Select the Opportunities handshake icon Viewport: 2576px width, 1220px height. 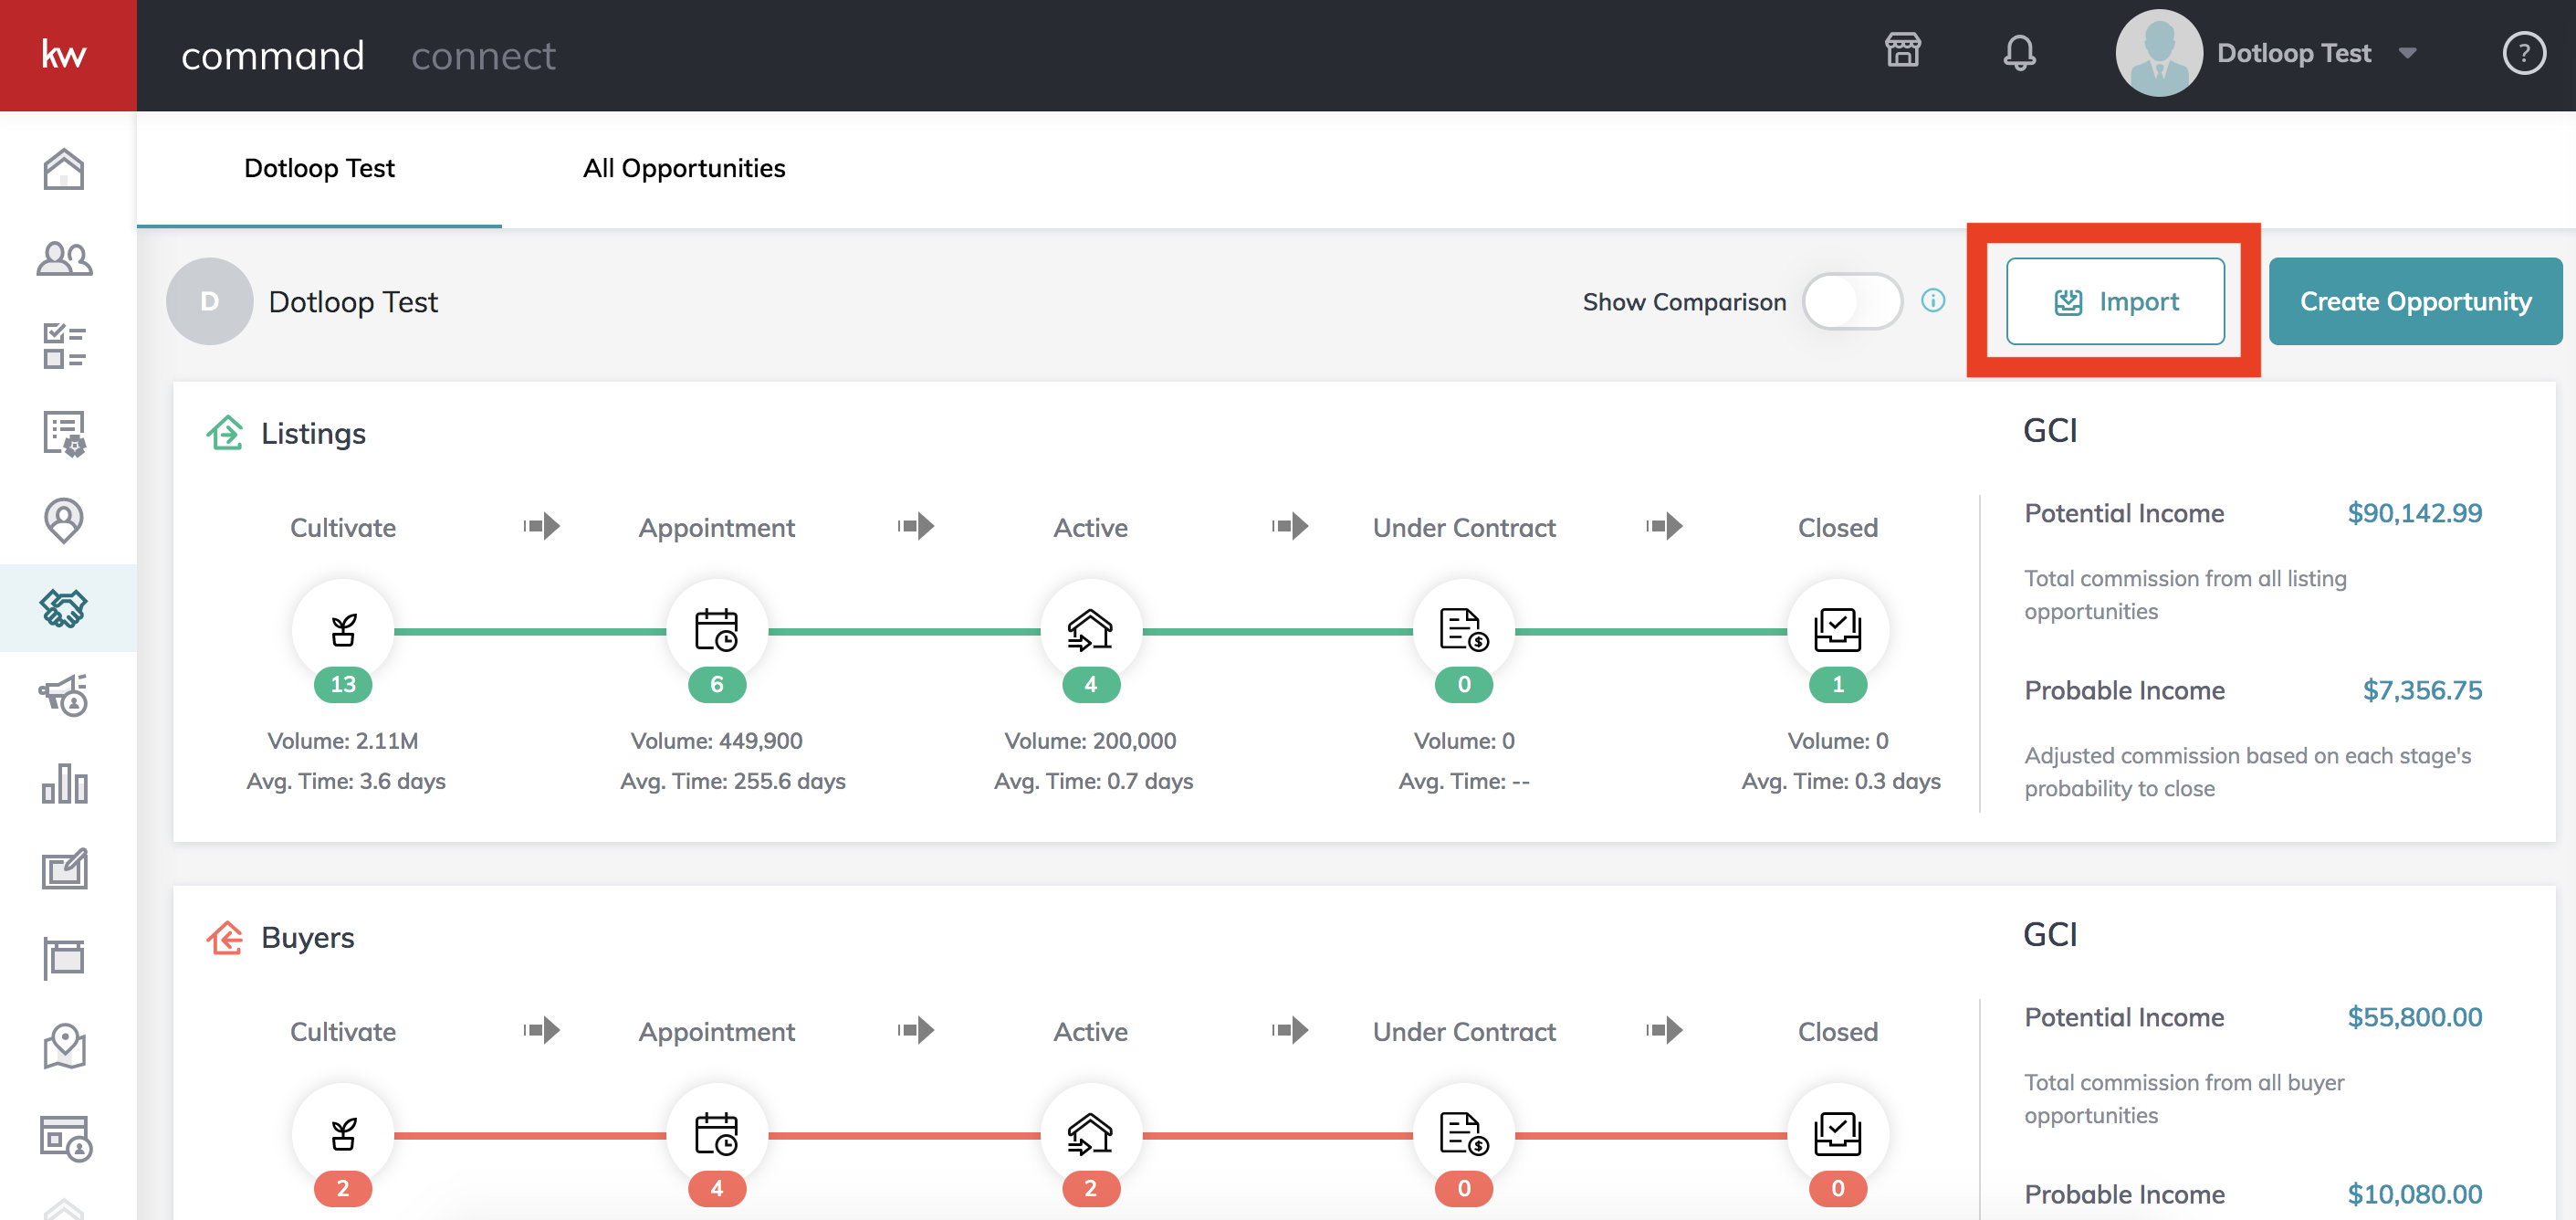pyautogui.click(x=63, y=608)
